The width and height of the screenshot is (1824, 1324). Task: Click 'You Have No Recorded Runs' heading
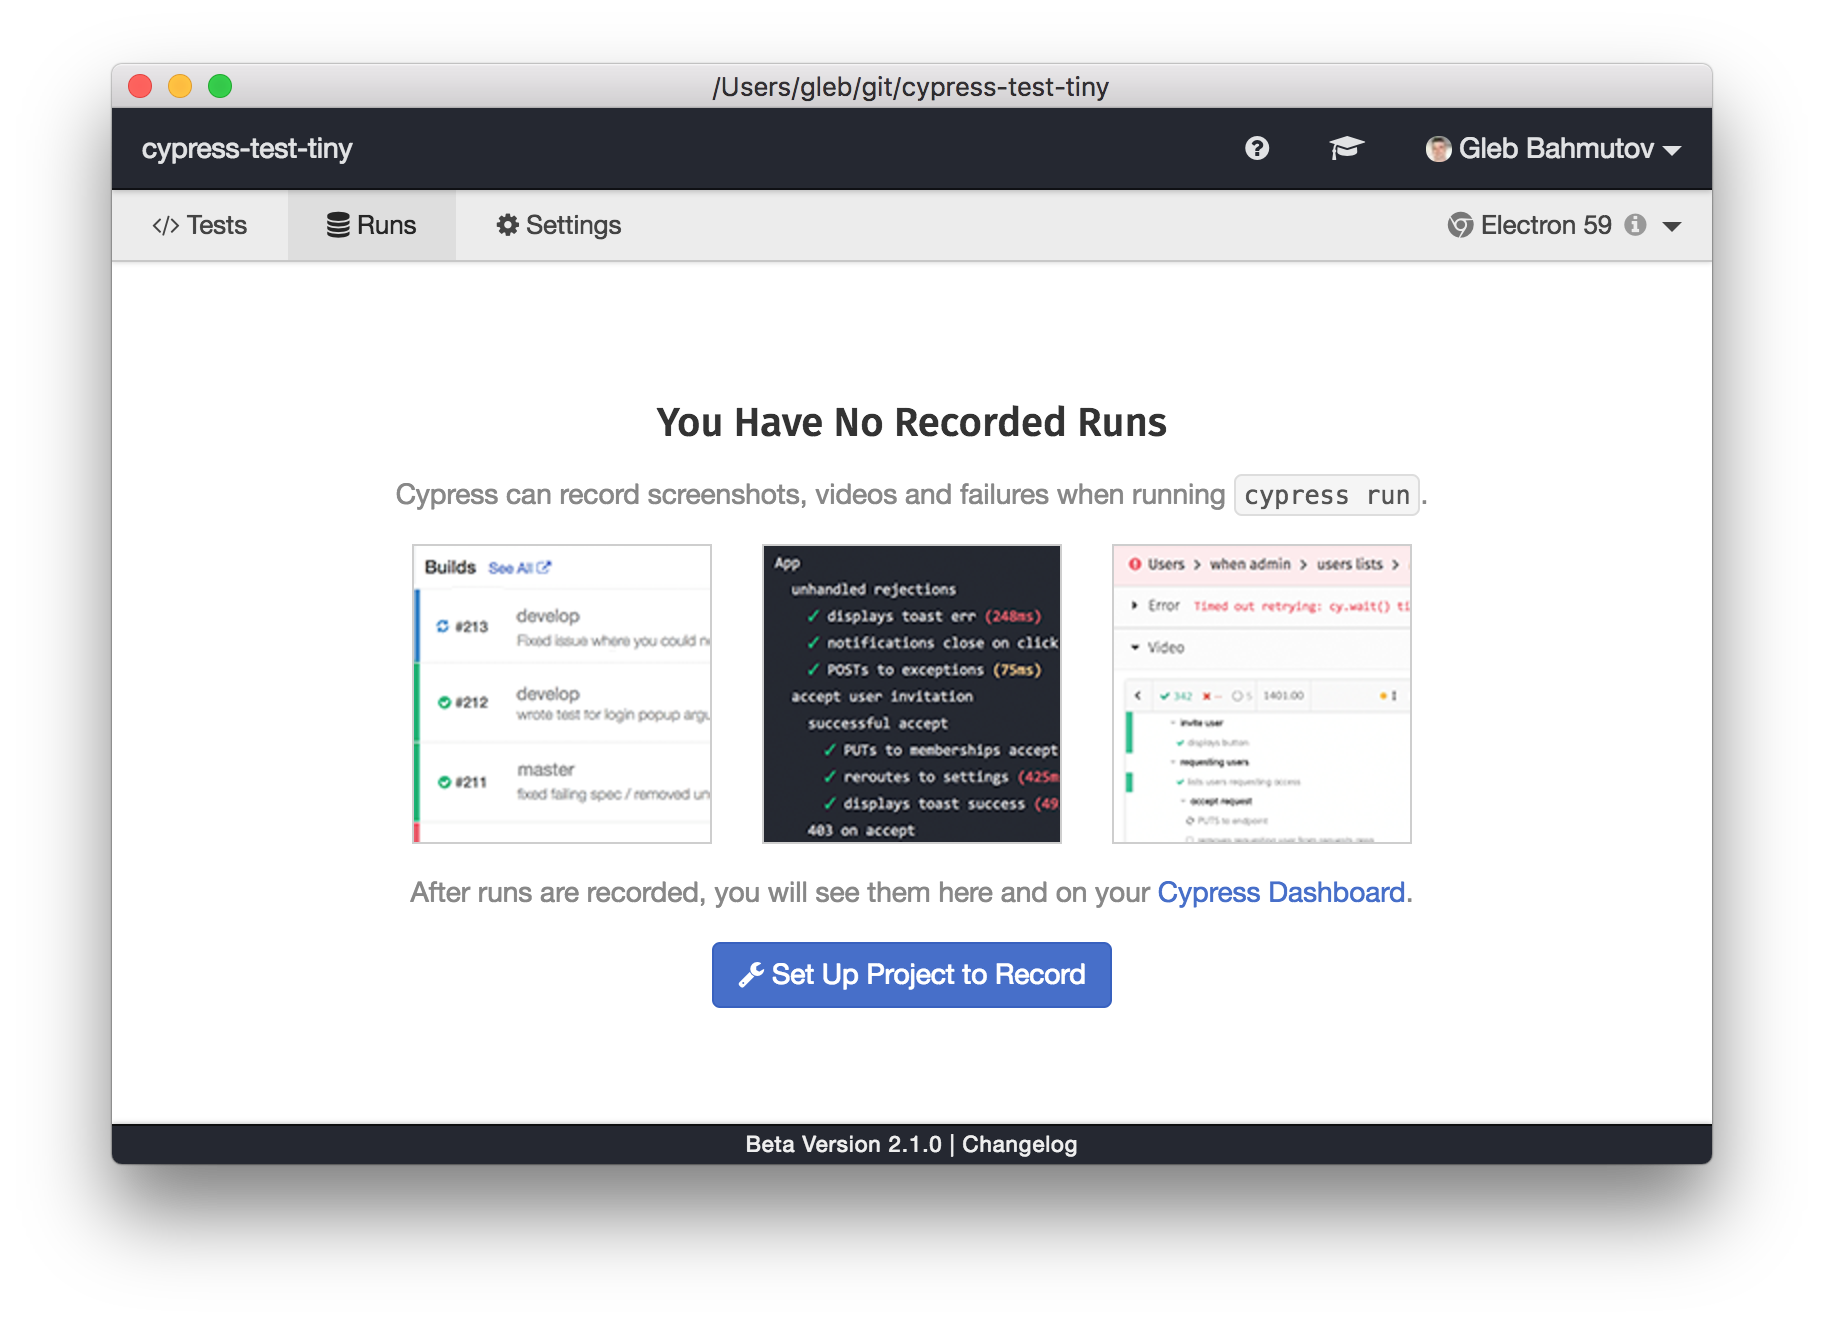912,422
